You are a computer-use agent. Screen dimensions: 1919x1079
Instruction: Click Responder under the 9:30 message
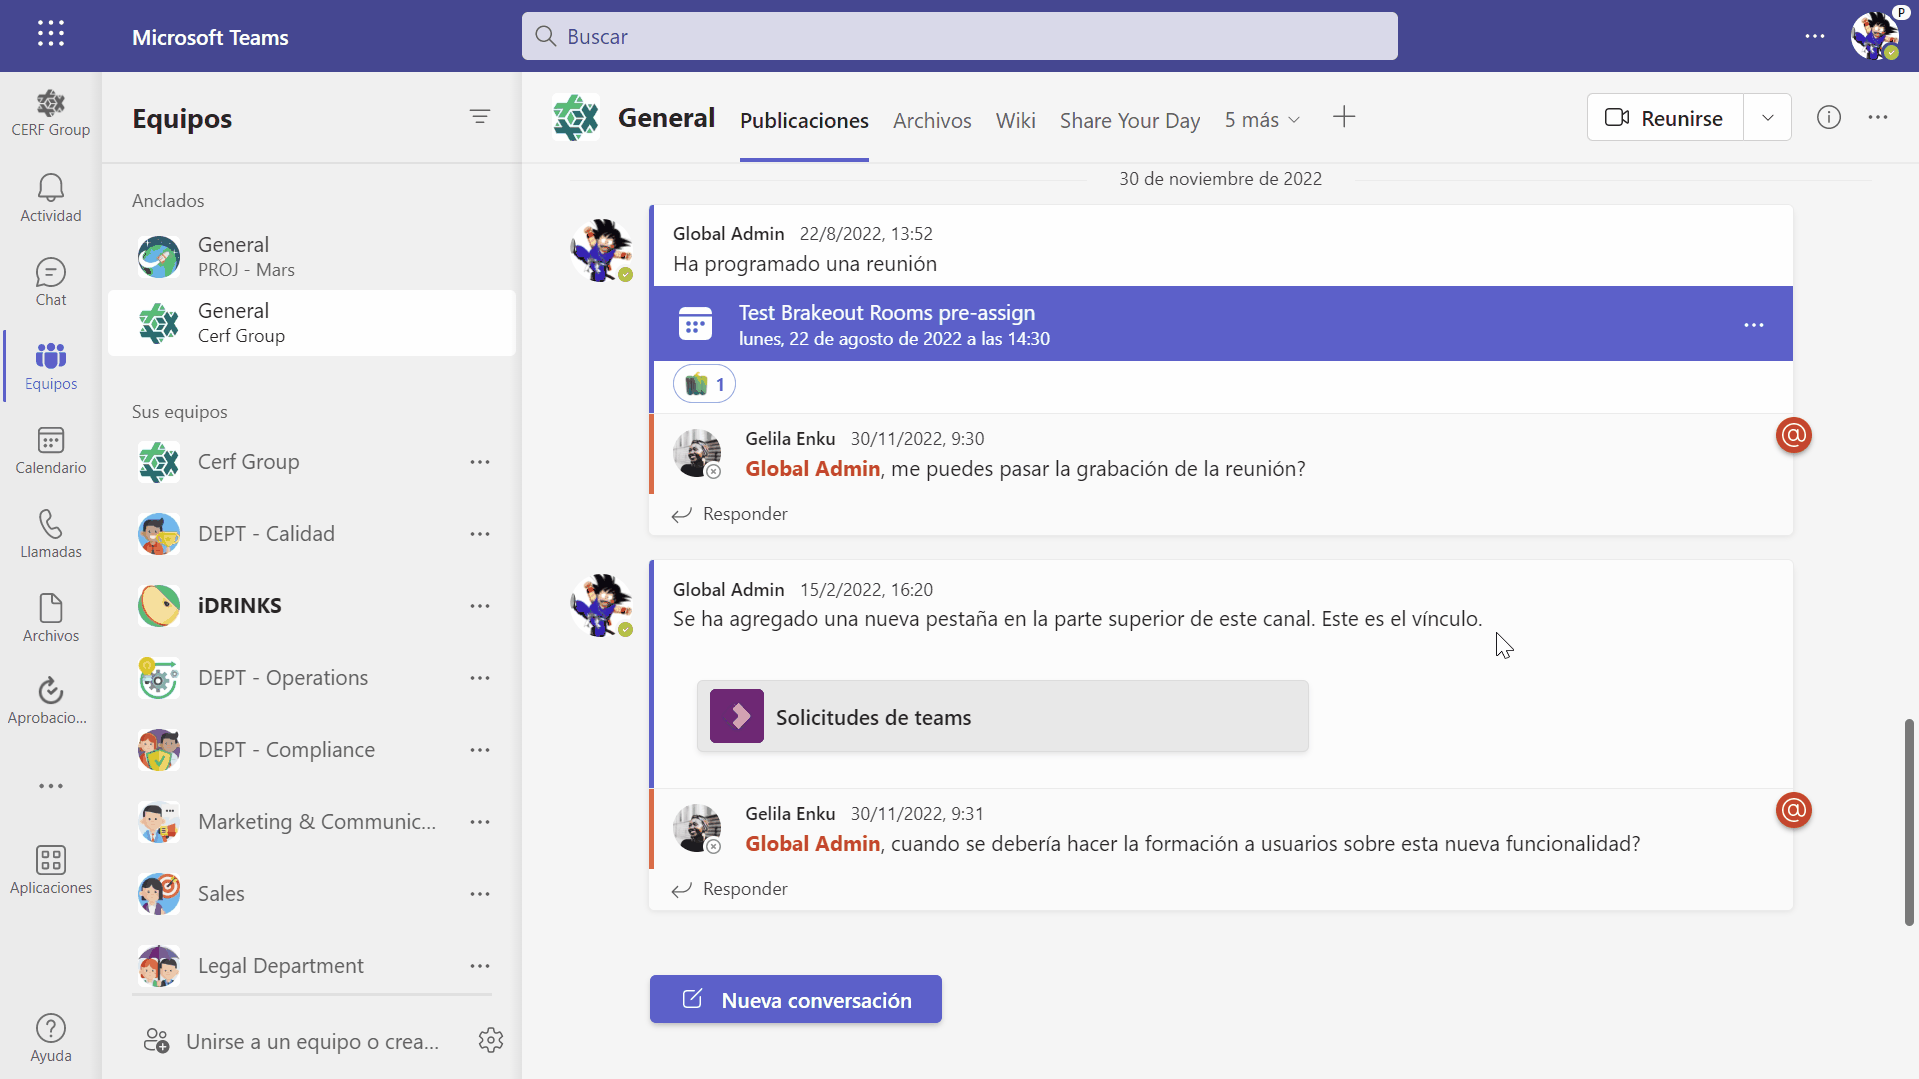click(730, 514)
